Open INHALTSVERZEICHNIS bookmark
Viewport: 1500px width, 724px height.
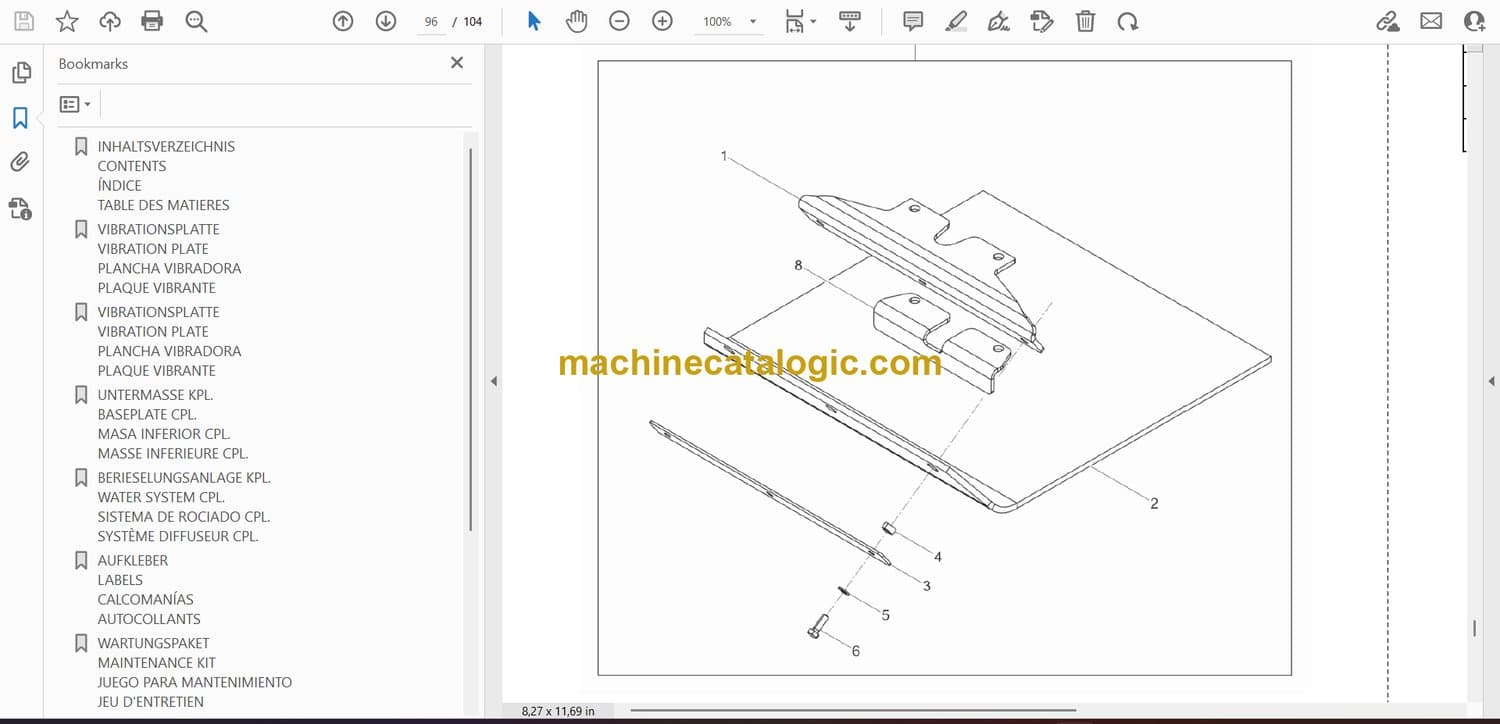click(166, 146)
